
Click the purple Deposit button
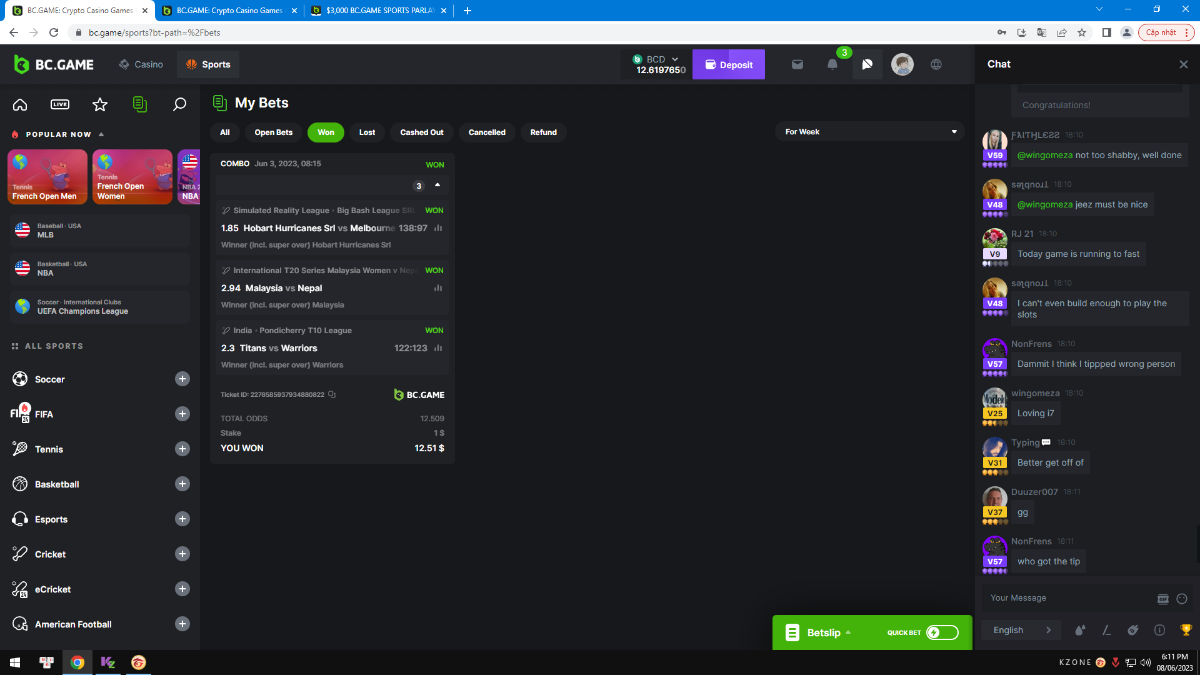click(728, 64)
